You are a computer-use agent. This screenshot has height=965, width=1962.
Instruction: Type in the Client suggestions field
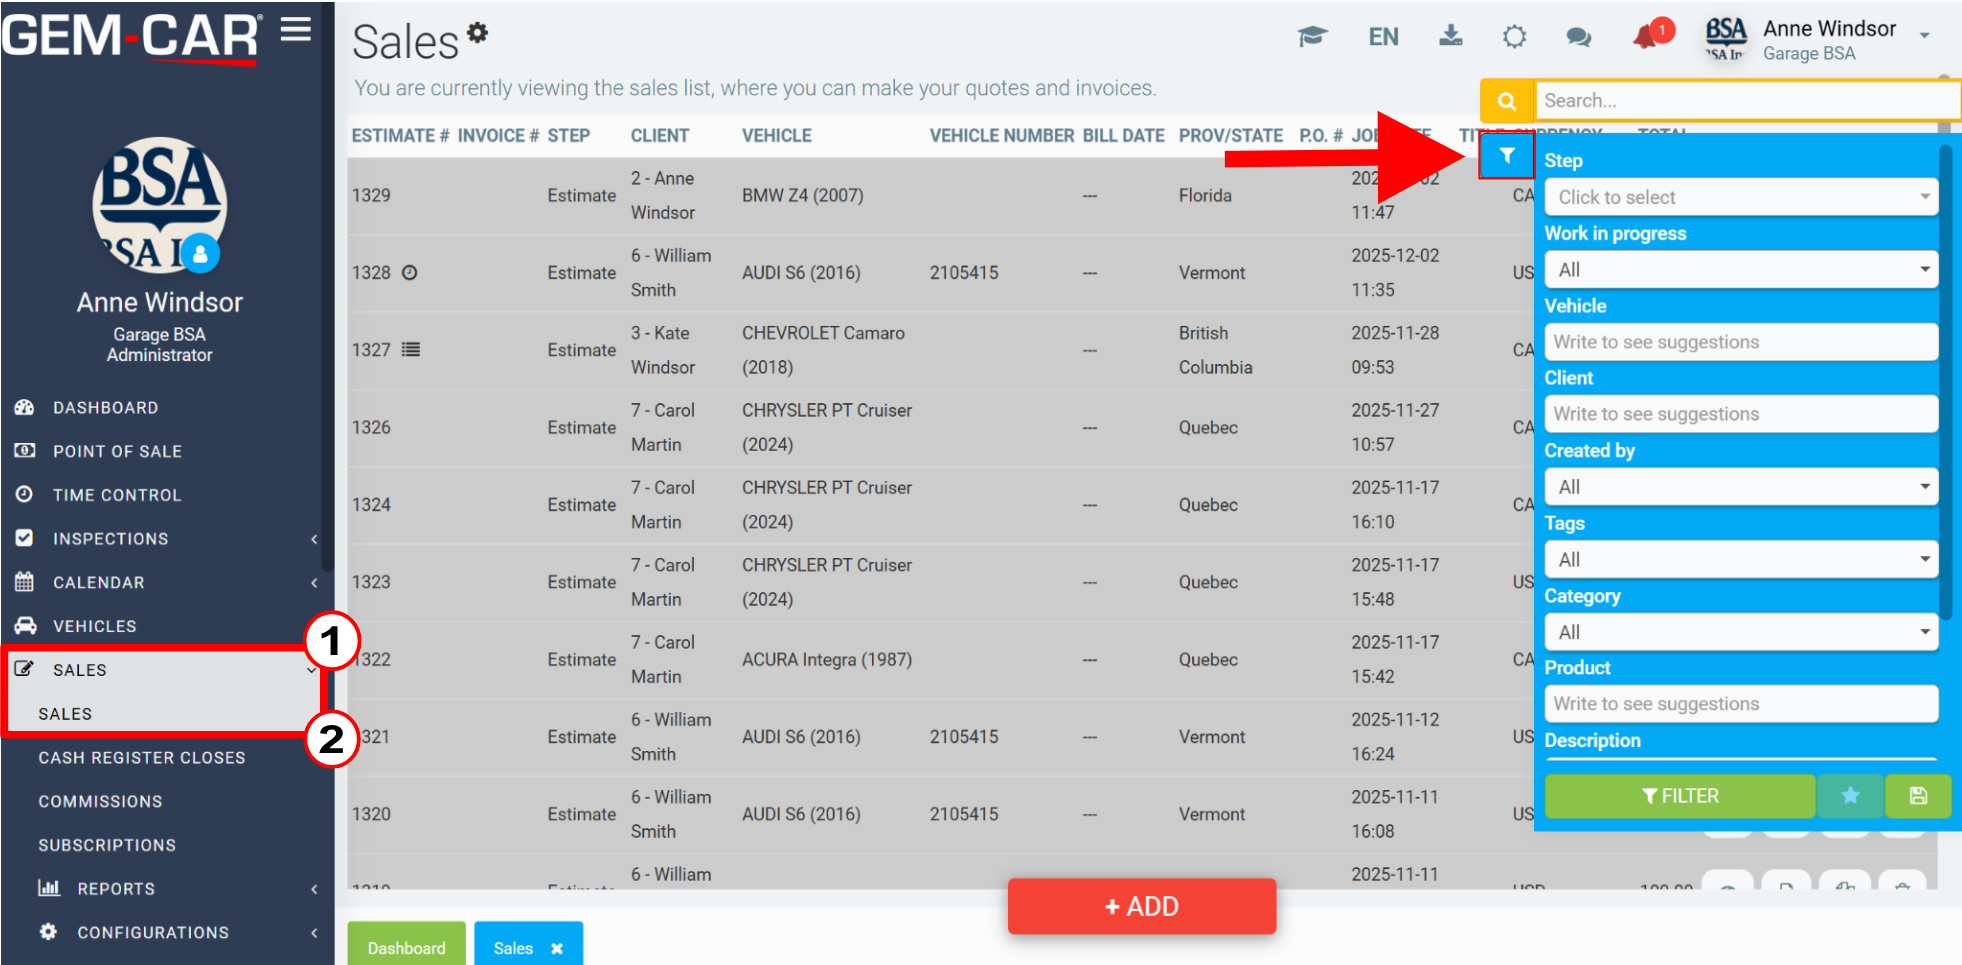1740,413
